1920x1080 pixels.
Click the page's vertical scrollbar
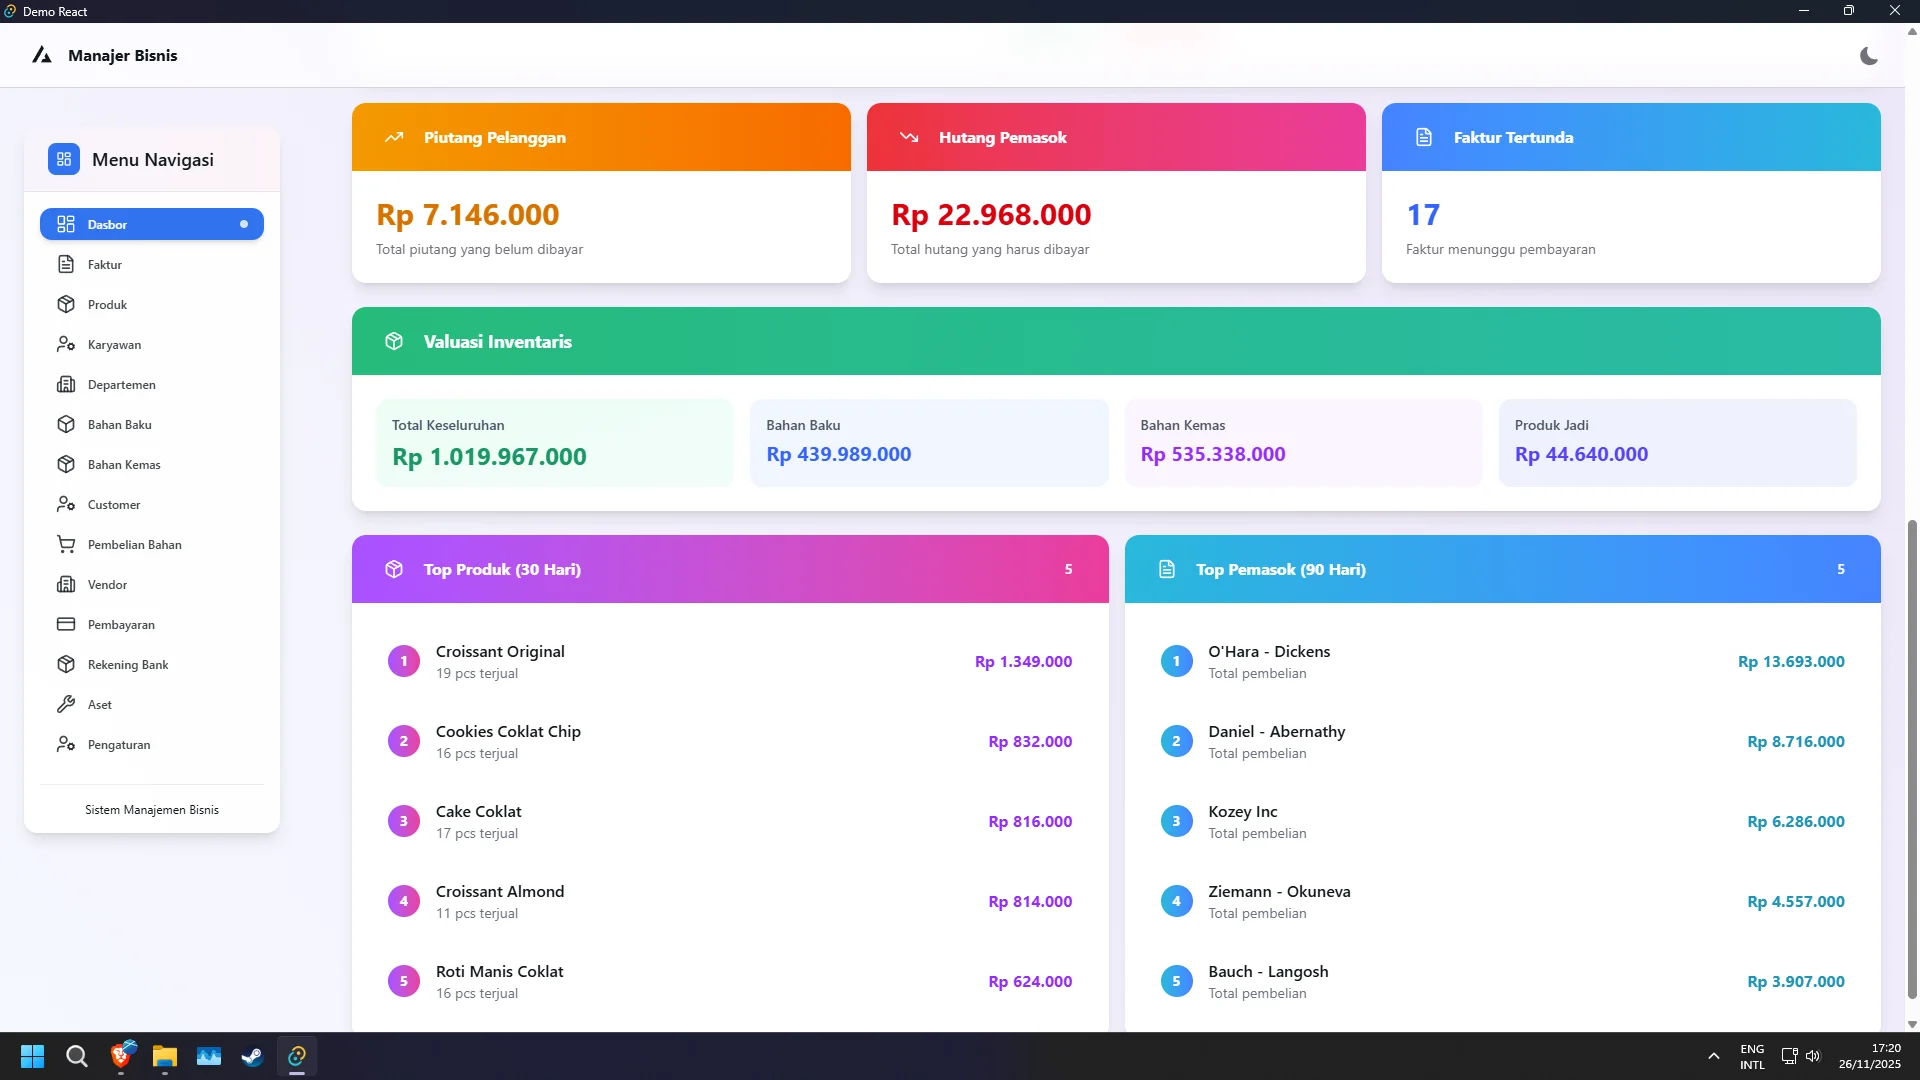1912,760
